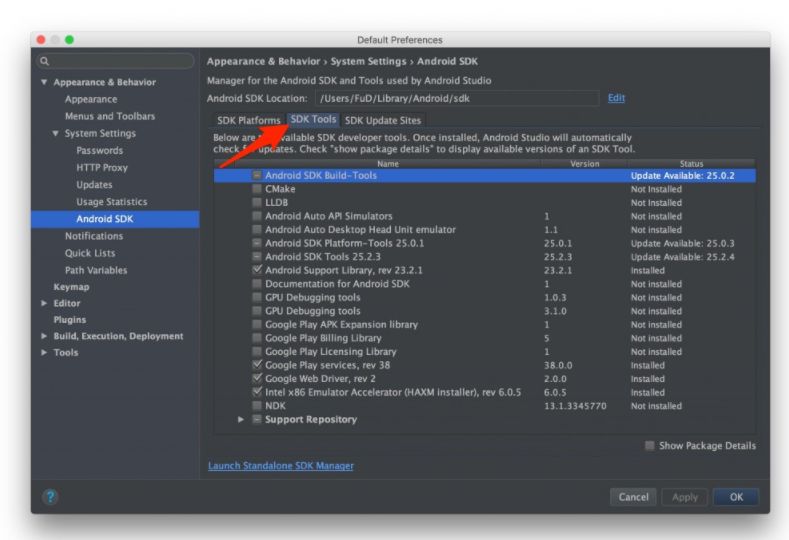
Task: Collapse the System Settings tree node
Action: point(57,133)
